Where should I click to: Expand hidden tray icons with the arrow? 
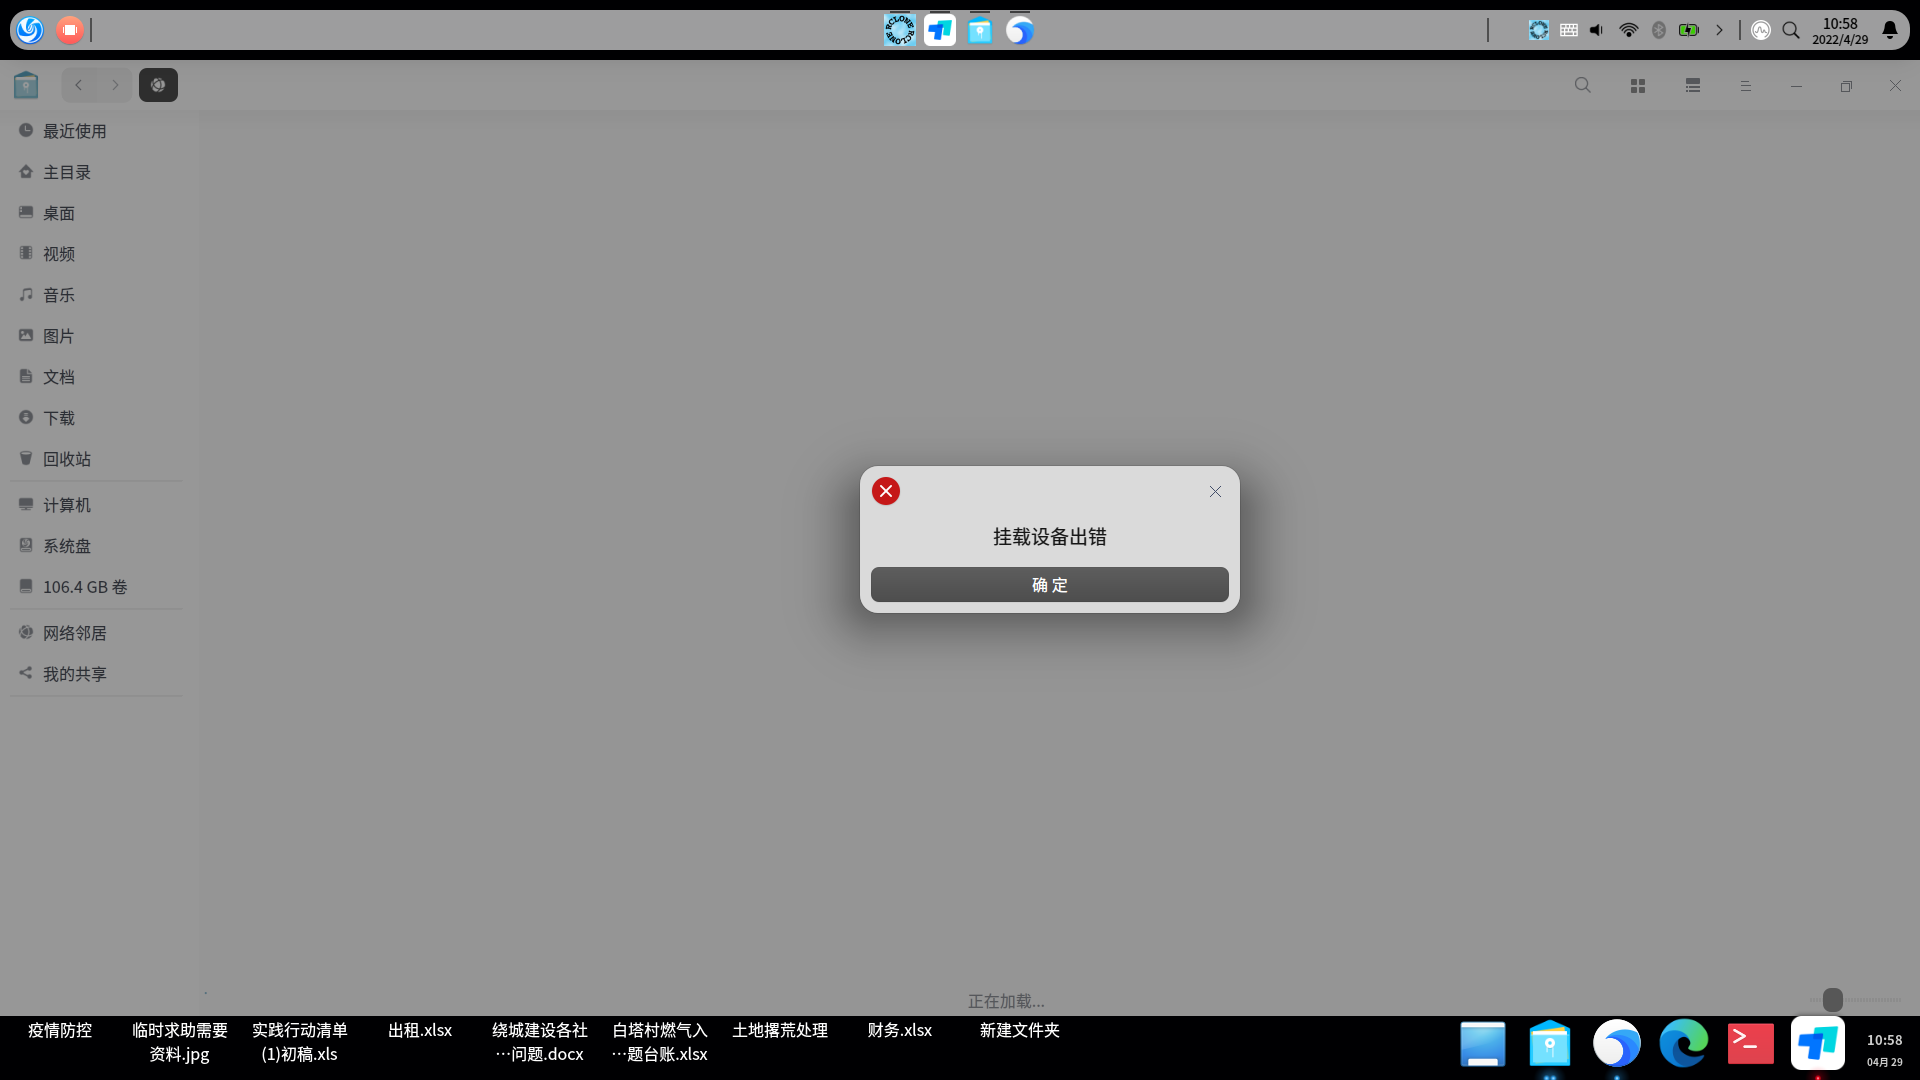[1718, 29]
